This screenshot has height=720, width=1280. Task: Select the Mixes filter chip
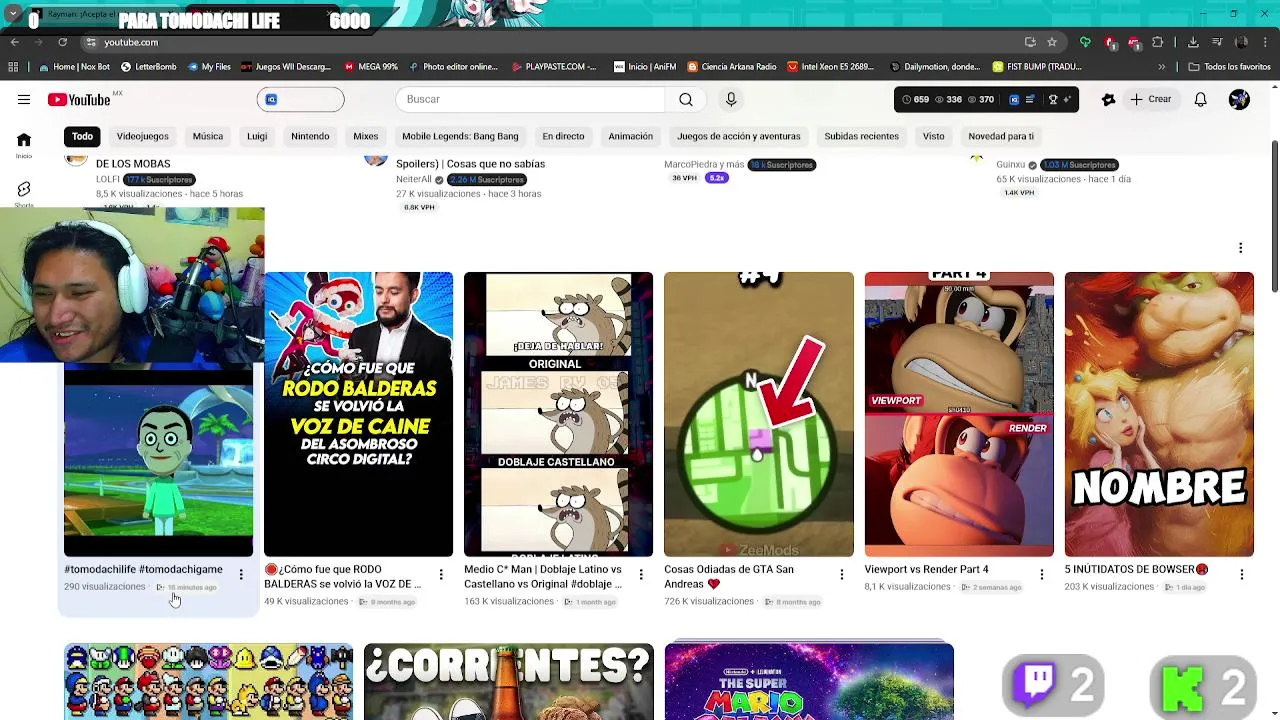click(365, 136)
